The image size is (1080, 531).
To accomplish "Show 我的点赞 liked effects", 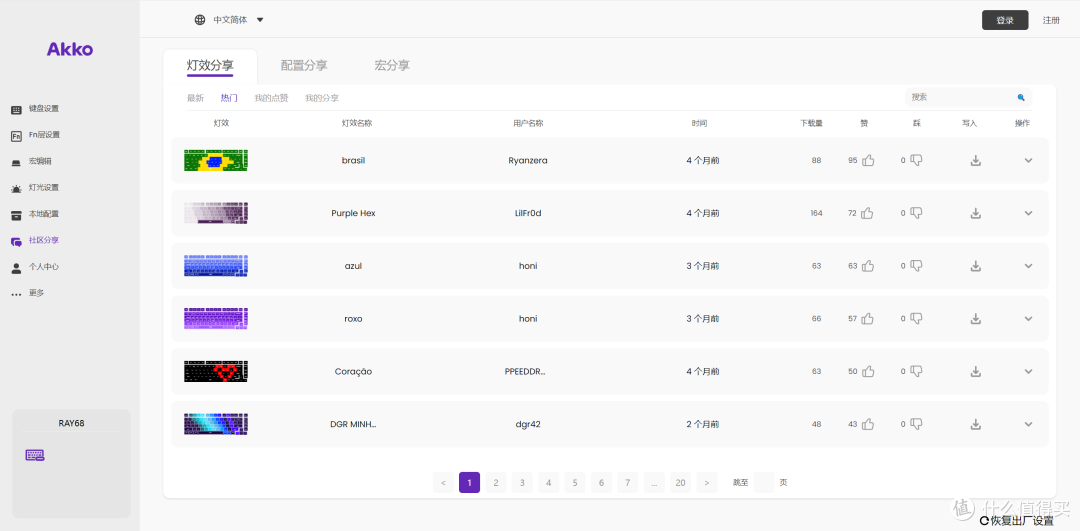I will point(271,98).
